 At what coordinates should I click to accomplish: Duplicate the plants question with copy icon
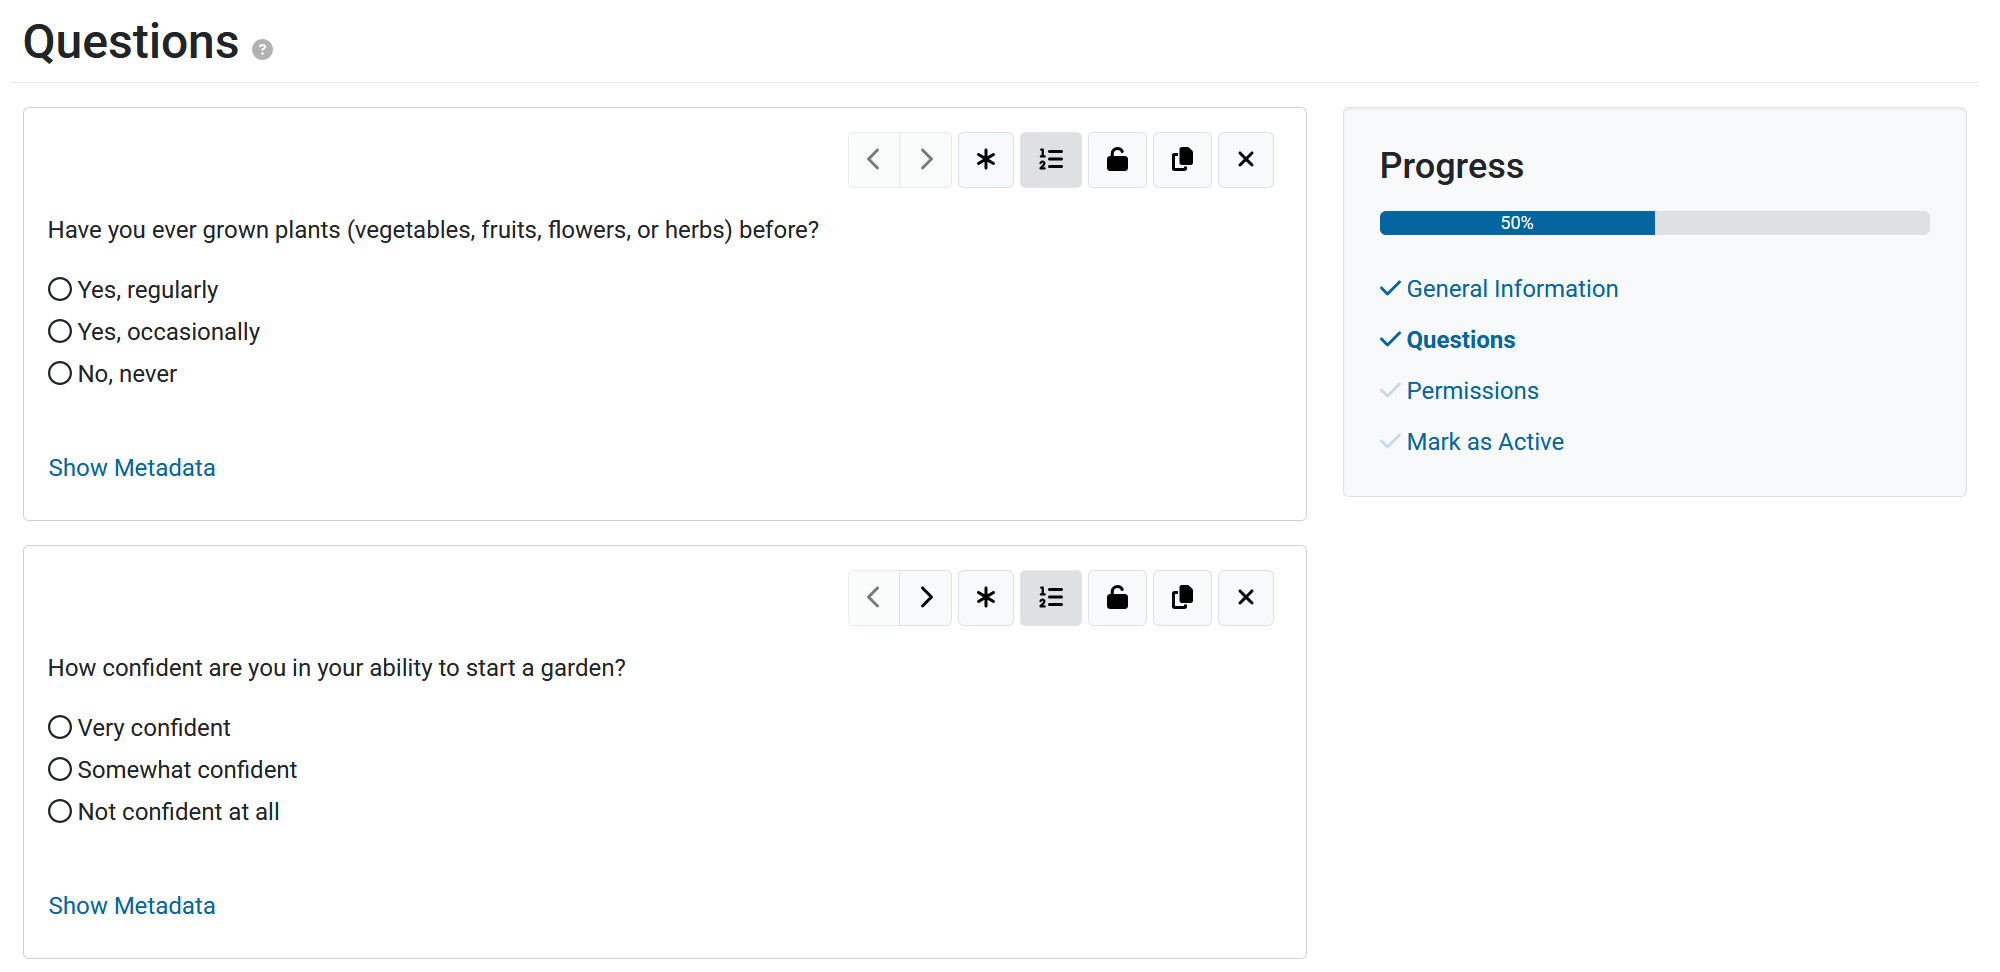click(1183, 160)
